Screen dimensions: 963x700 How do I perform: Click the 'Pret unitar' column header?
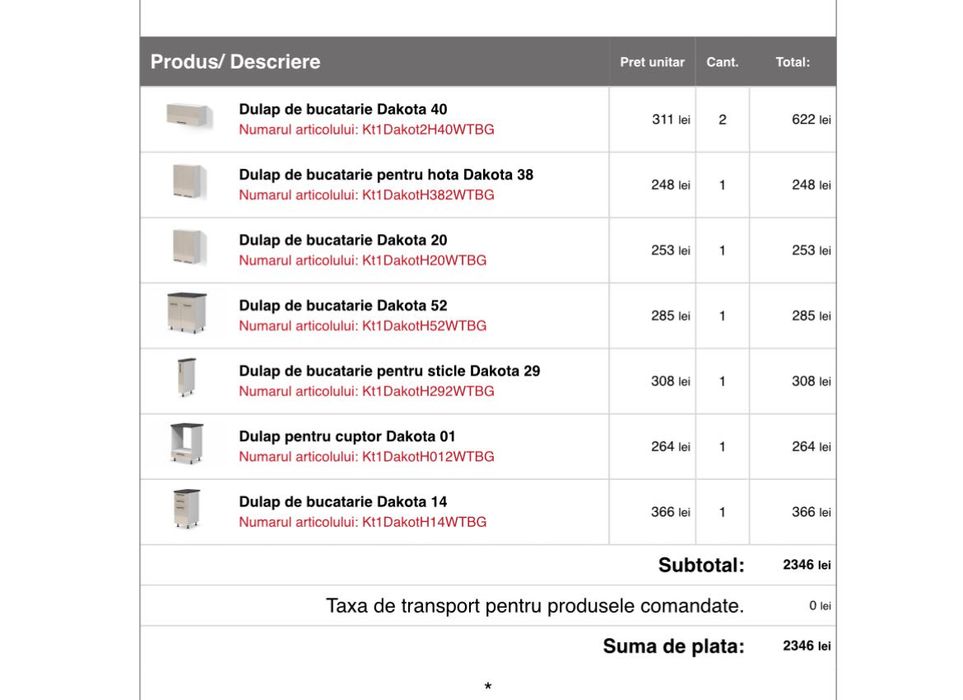652,62
